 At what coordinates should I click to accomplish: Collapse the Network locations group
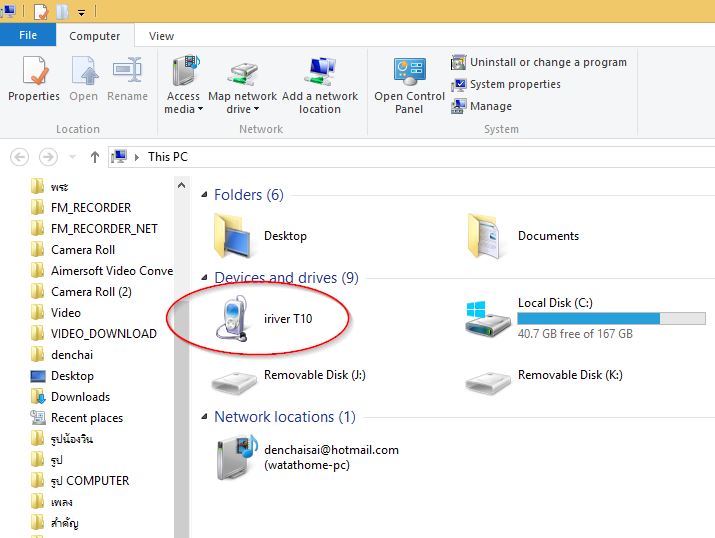point(204,417)
